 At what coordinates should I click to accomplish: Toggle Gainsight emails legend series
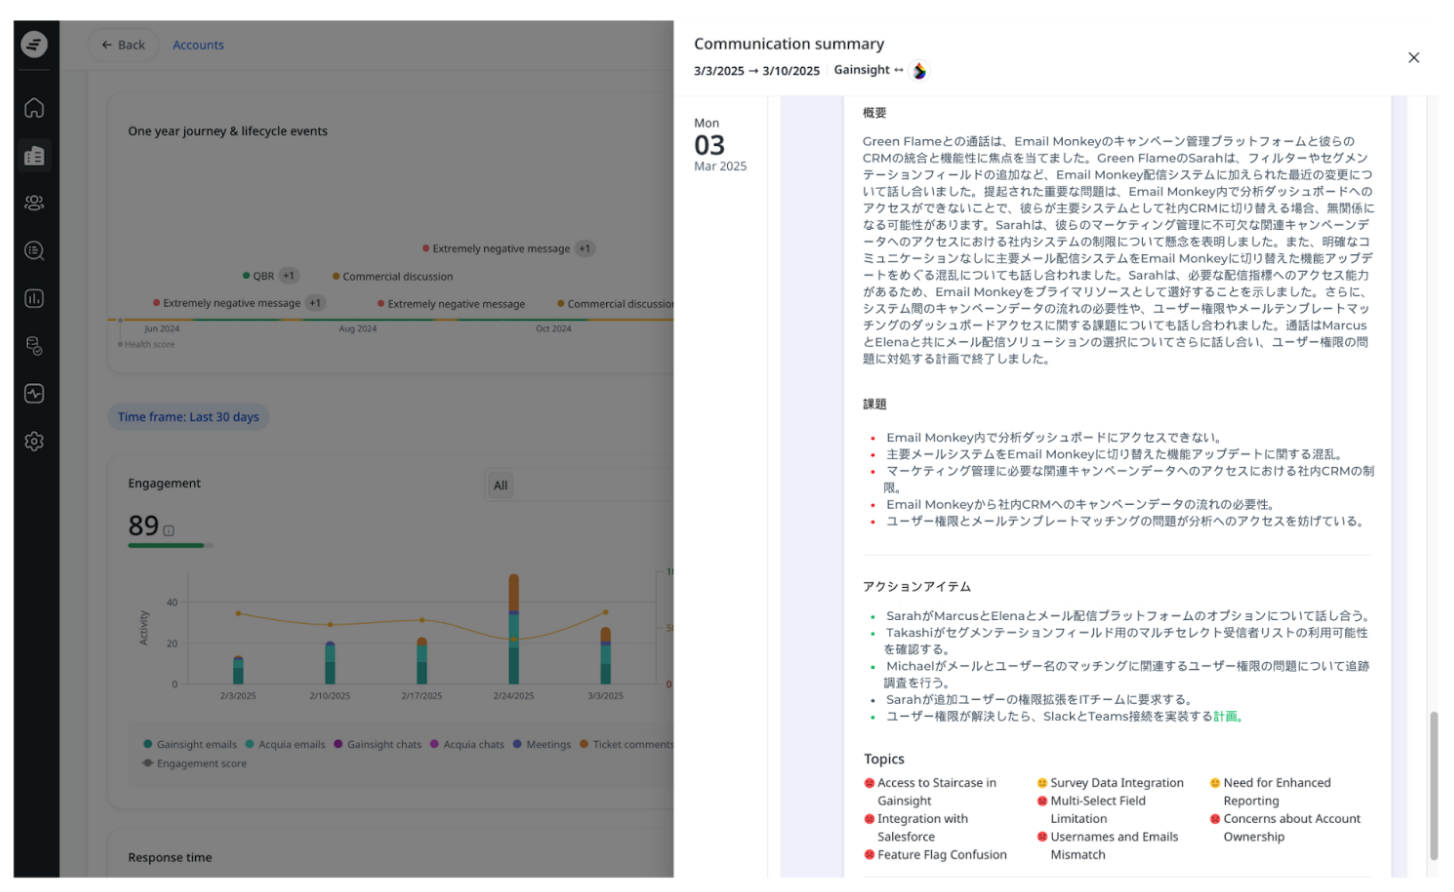(x=190, y=745)
